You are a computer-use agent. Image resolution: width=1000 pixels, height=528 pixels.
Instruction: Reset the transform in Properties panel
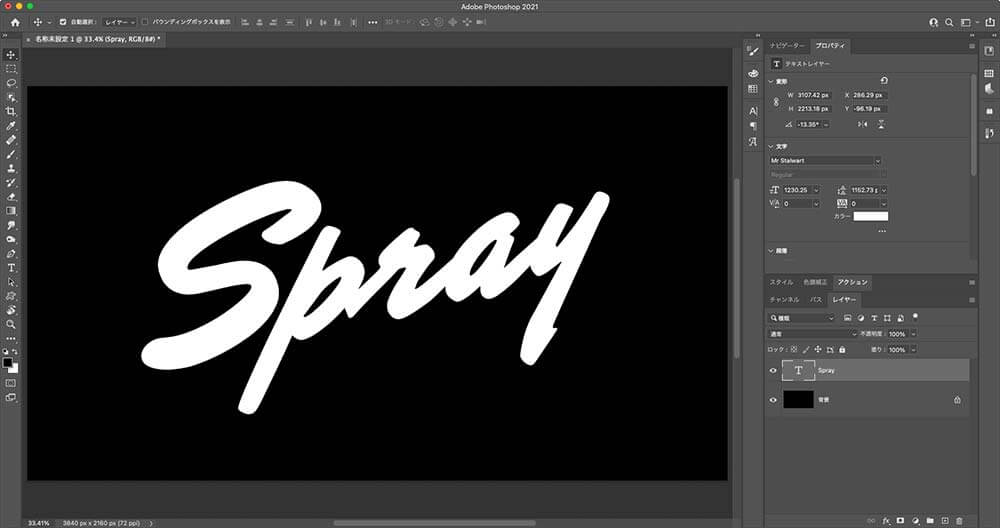pyautogui.click(x=884, y=81)
